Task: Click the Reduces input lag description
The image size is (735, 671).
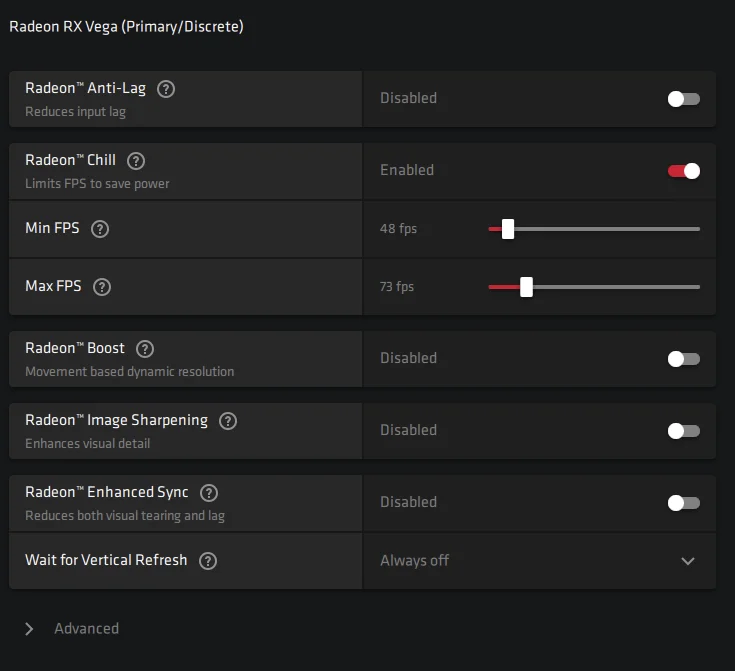Action: [75, 112]
